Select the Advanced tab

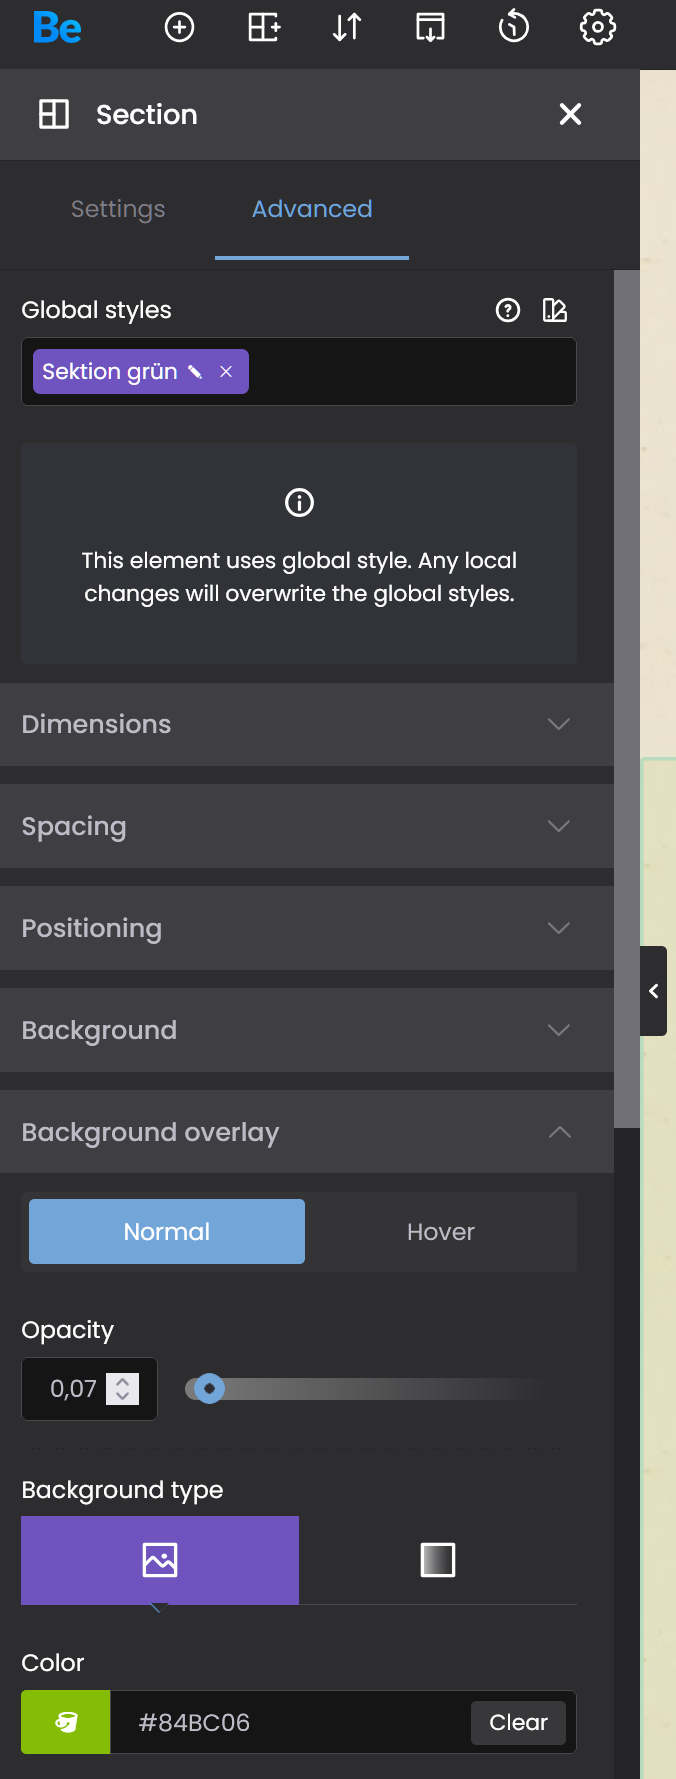click(x=312, y=209)
